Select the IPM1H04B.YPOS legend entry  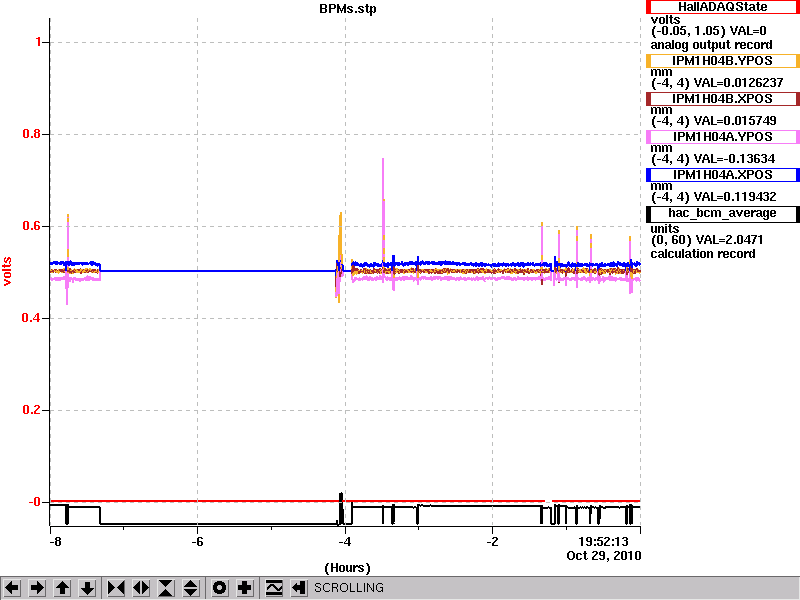[722, 61]
